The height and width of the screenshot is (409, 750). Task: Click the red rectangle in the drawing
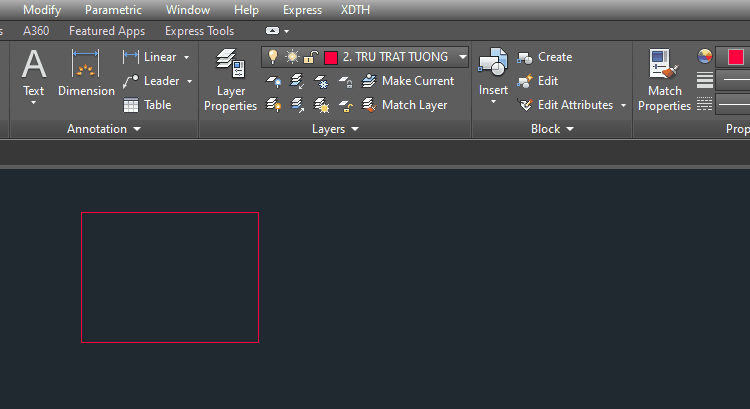coord(170,213)
